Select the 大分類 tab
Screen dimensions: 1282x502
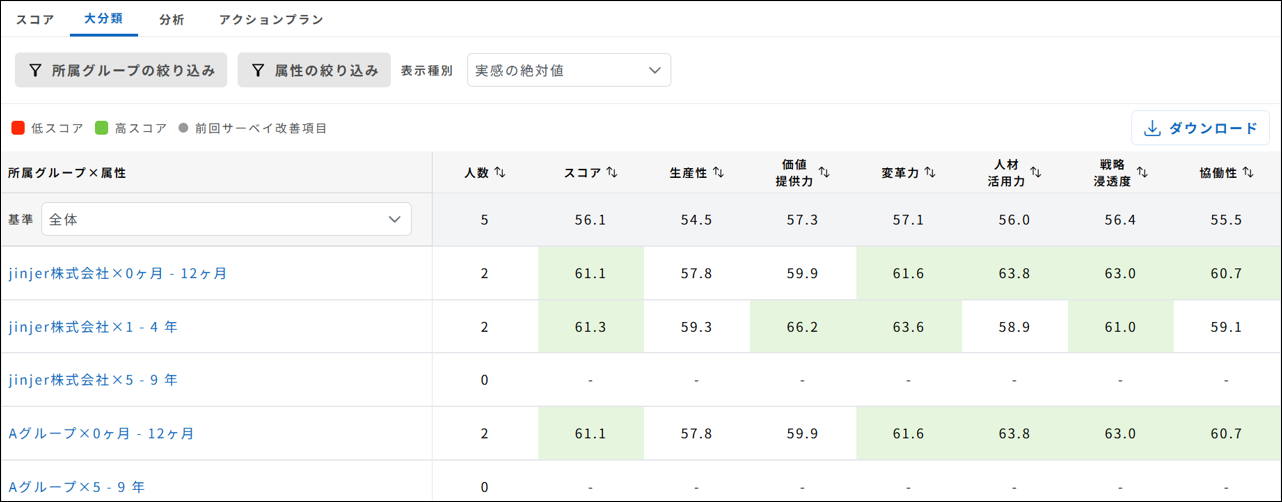pos(104,19)
